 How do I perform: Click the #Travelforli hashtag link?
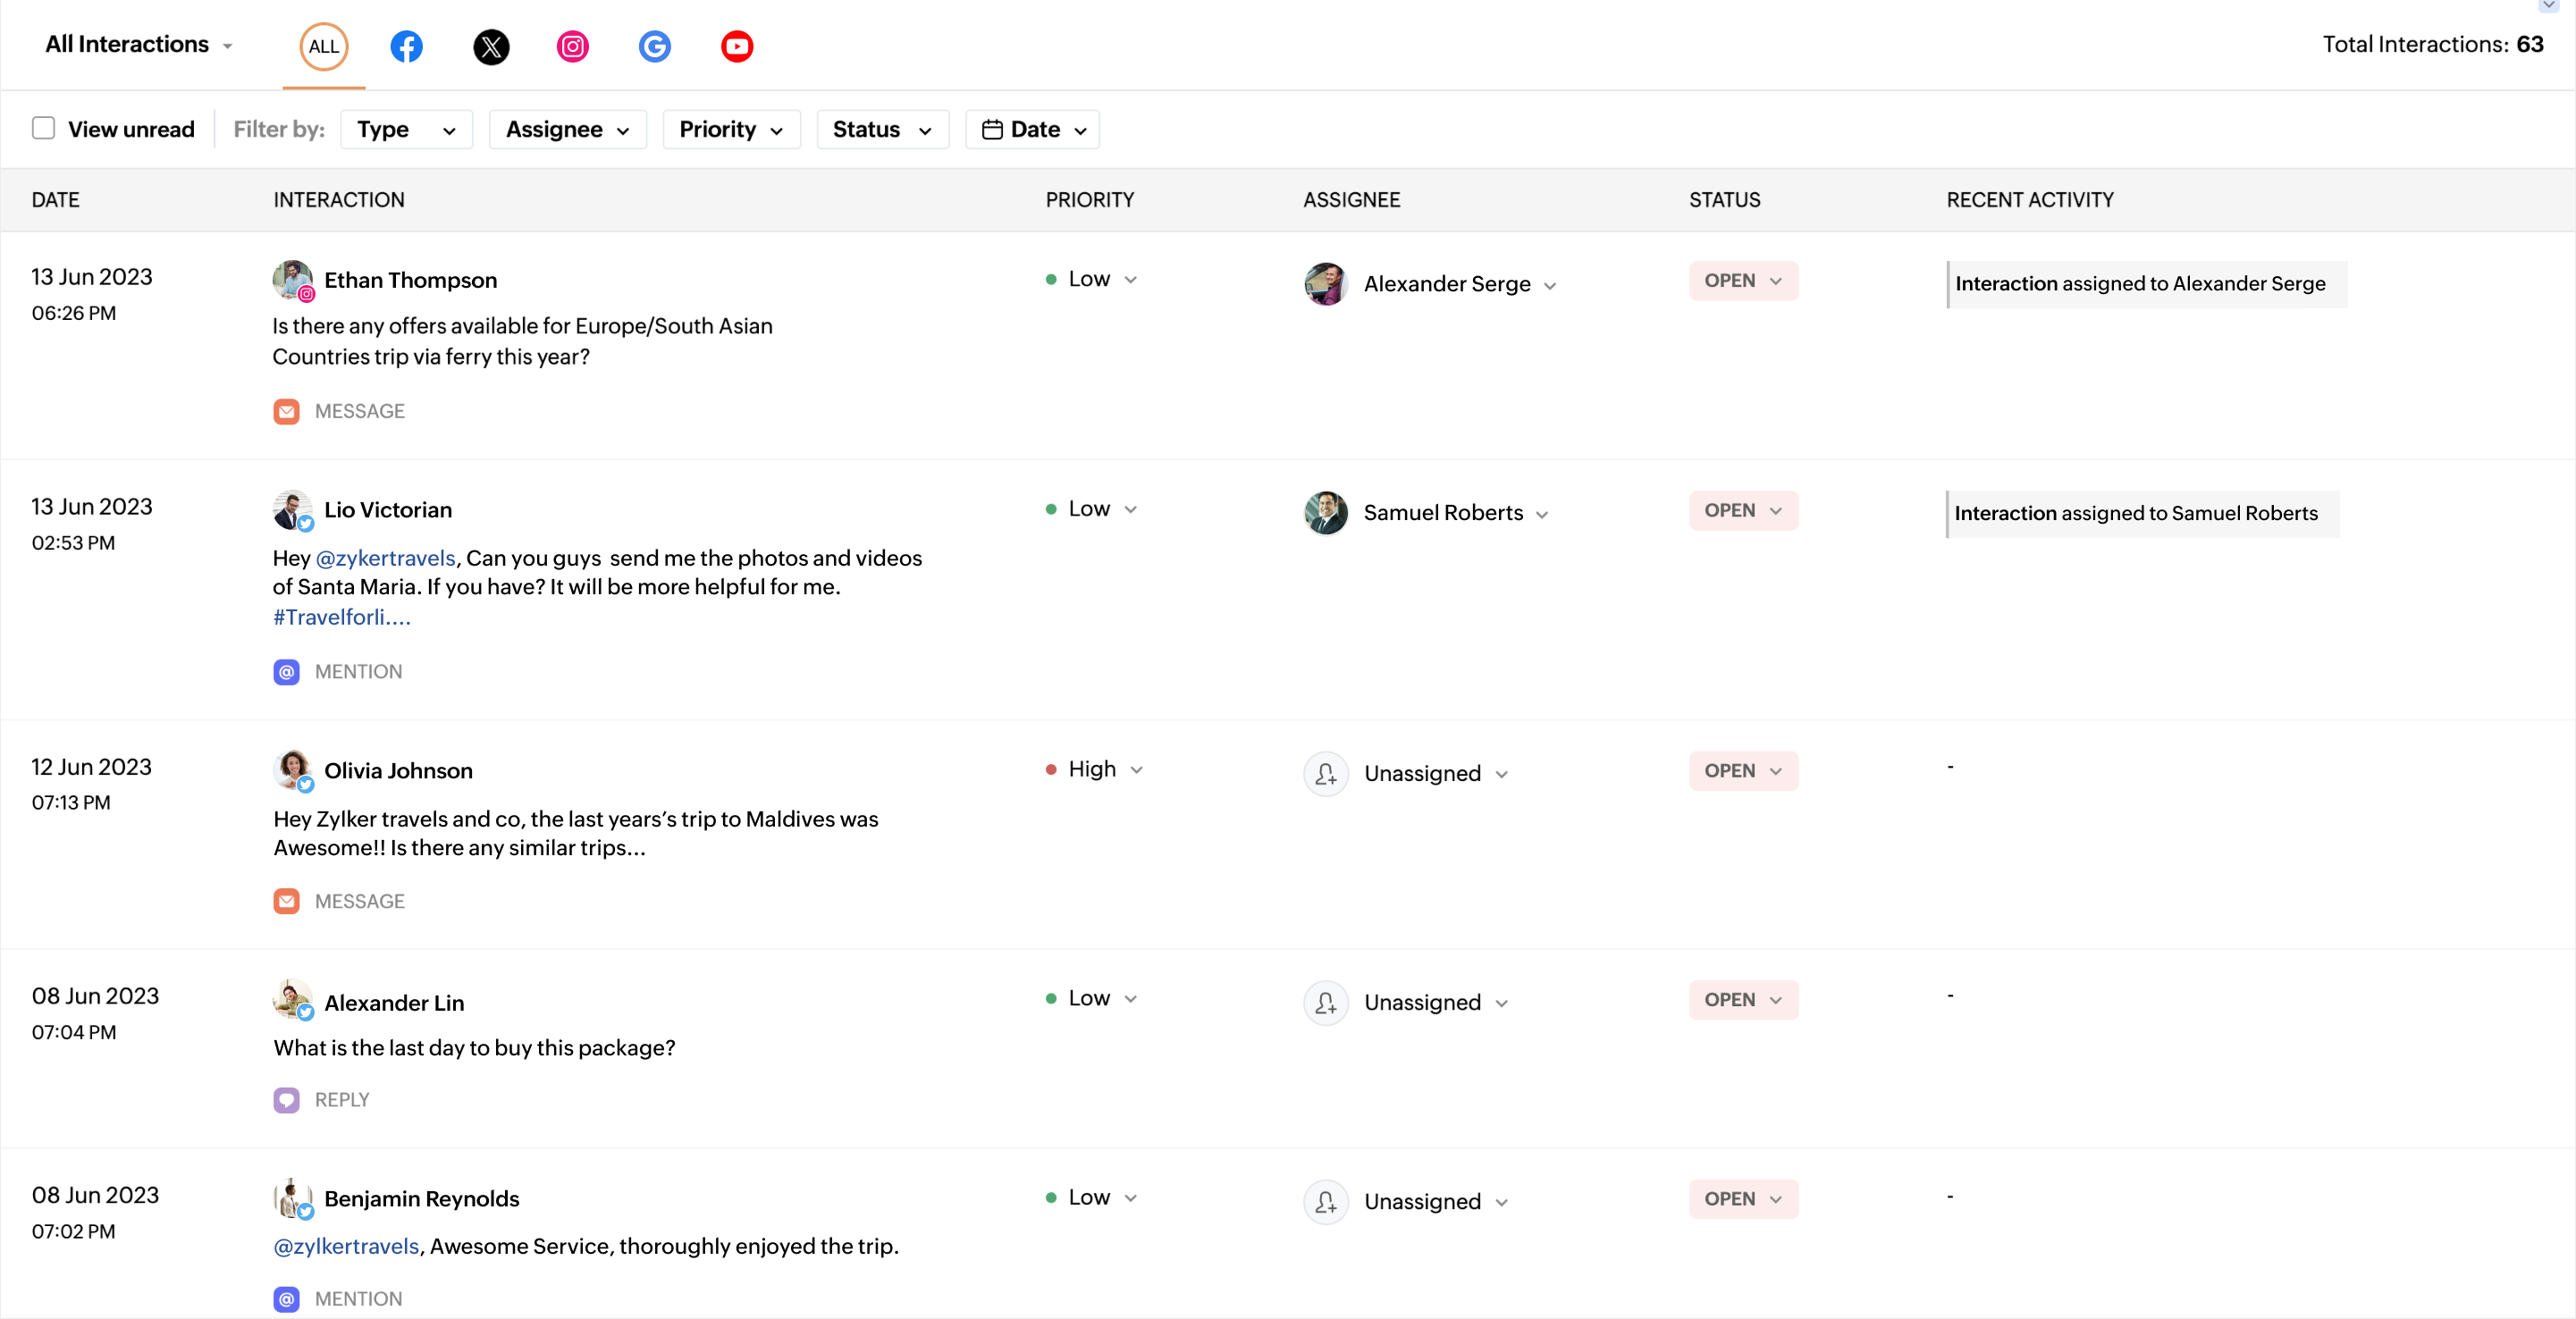(341, 617)
